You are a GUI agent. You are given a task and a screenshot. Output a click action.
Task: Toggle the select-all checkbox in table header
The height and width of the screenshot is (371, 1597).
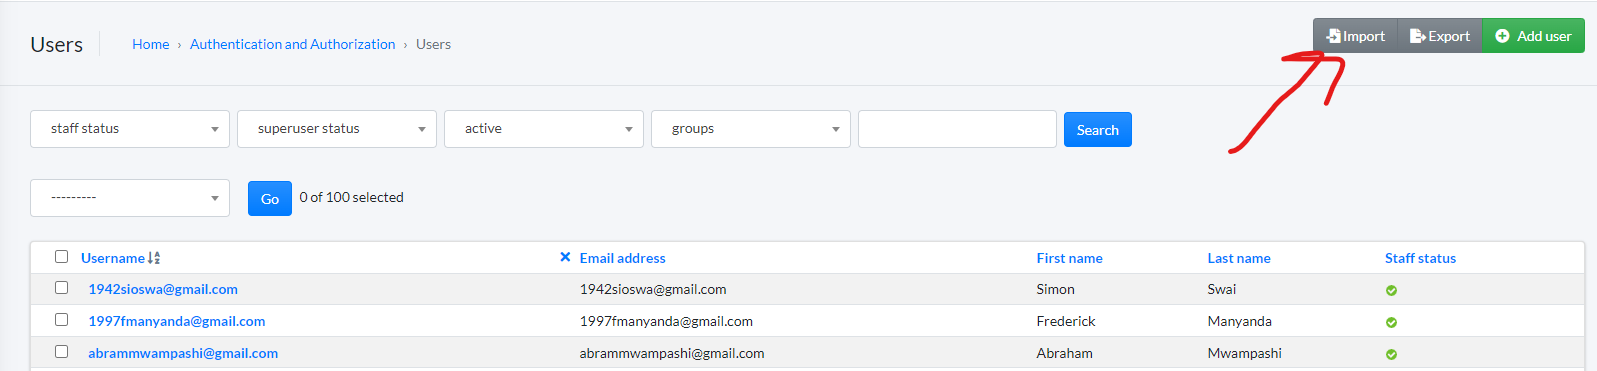(61, 257)
